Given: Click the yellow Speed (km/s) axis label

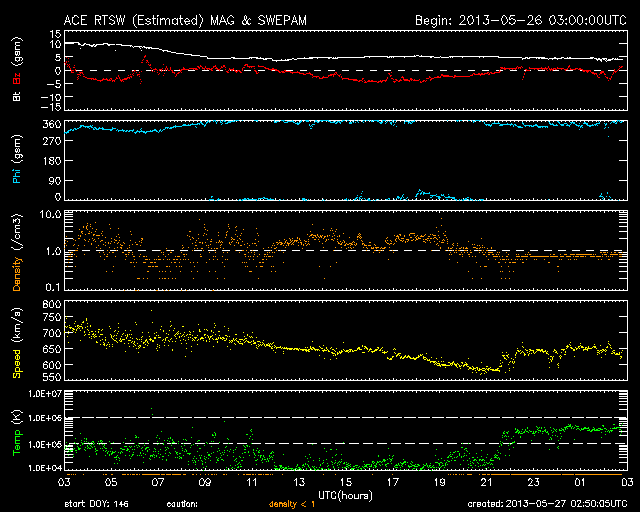Looking at the screenshot, I should click(x=17, y=341).
